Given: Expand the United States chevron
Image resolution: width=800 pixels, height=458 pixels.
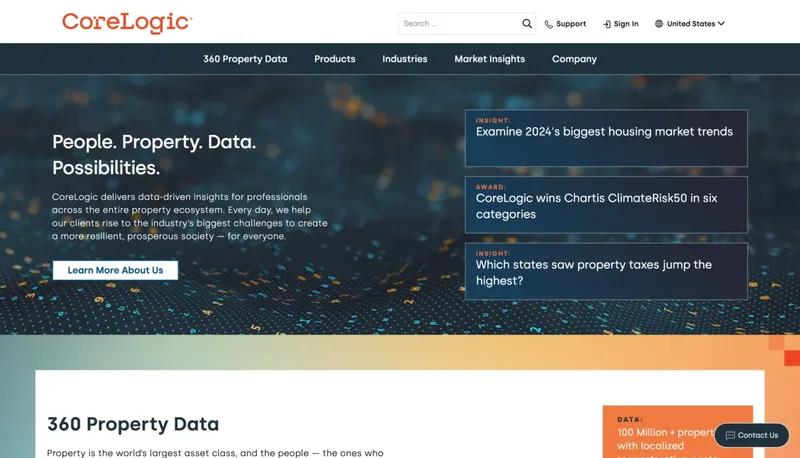Looking at the screenshot, I should coord(721,24).
